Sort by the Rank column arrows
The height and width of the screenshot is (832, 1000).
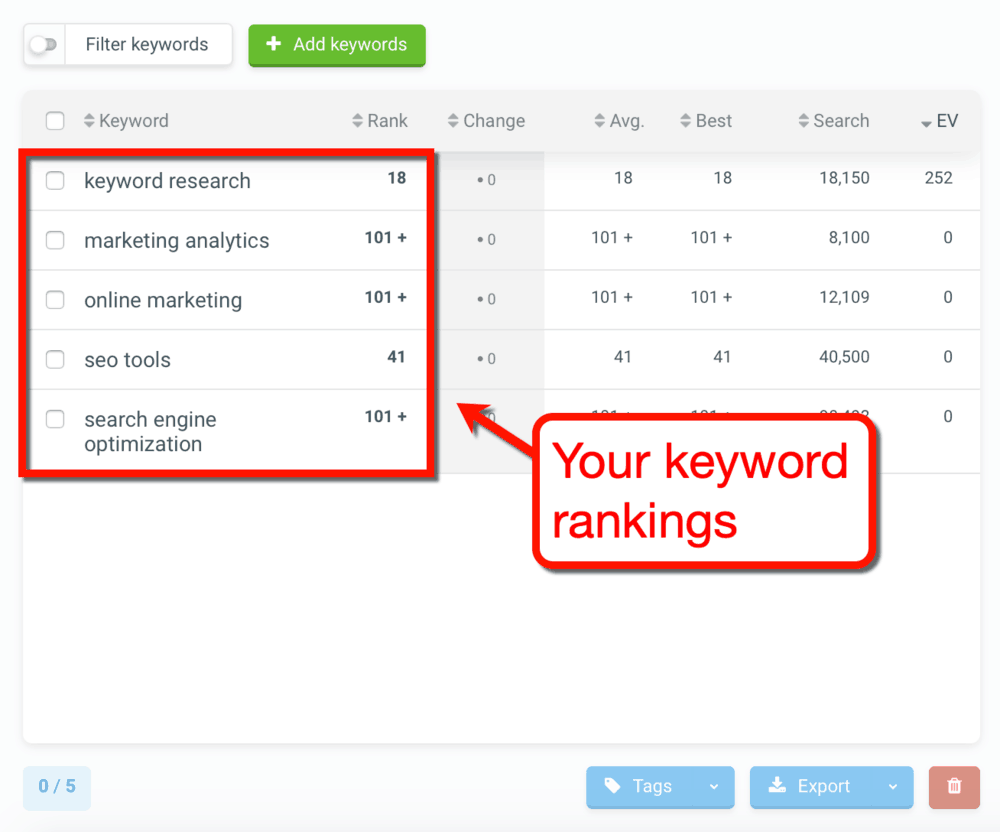coord(355,120)
